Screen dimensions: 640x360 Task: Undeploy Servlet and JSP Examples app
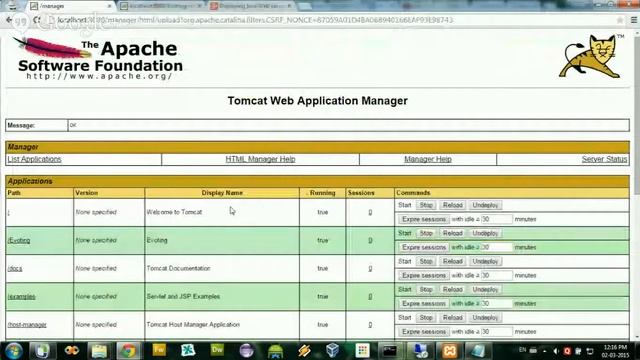coord(485,290)
